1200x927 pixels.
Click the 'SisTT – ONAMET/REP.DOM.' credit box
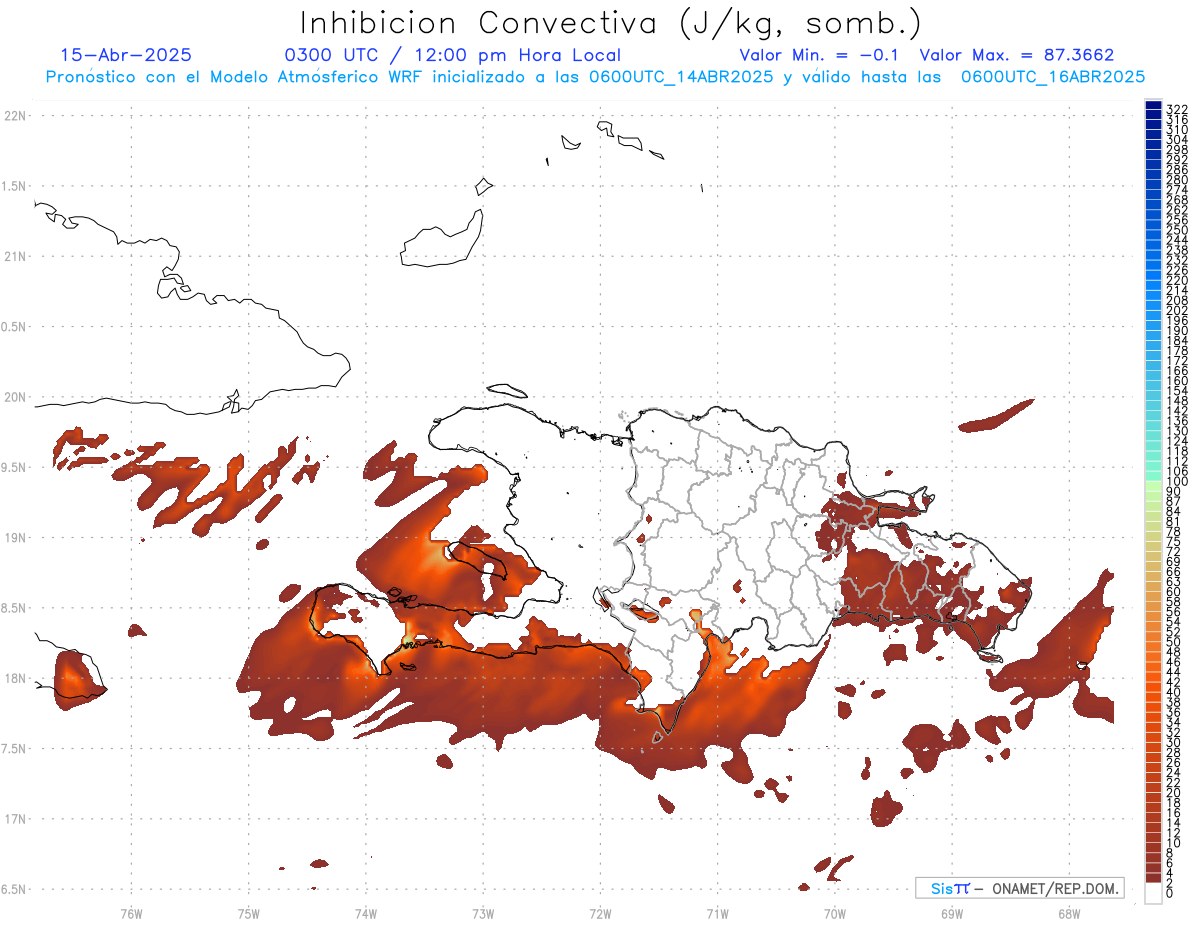point(1019,888)
